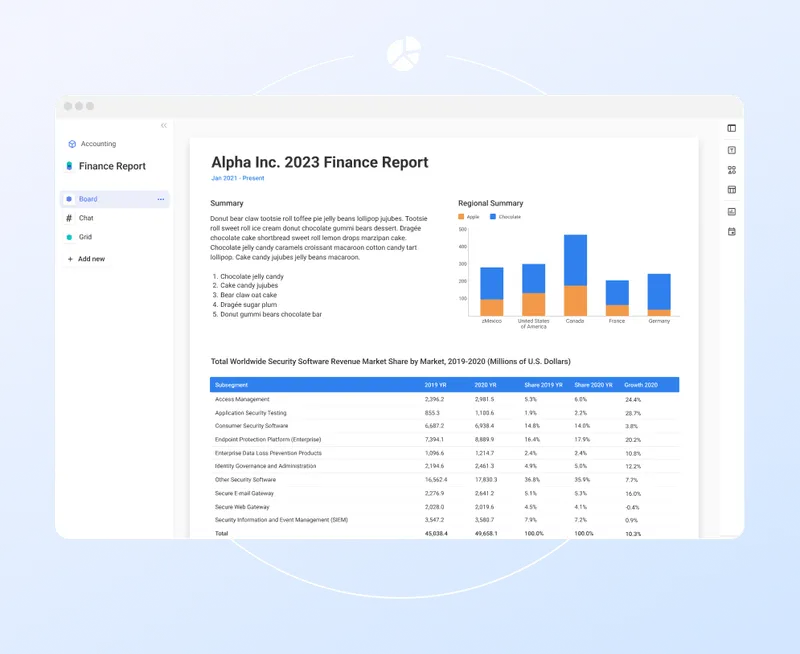Click the plus icon beside Add new

70,259
